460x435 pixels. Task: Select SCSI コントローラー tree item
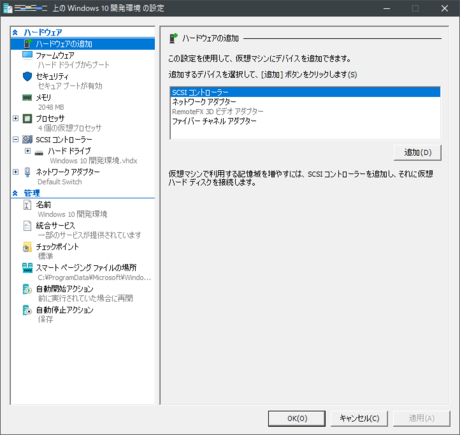(x=64, y=139)
